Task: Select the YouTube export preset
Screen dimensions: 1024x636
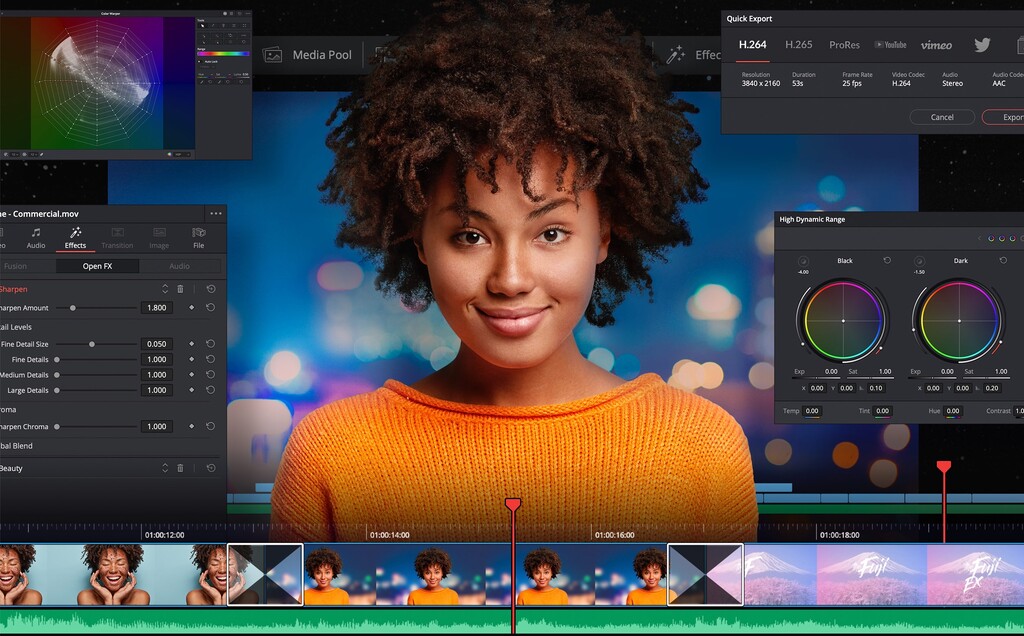Action: coord(891,45)
